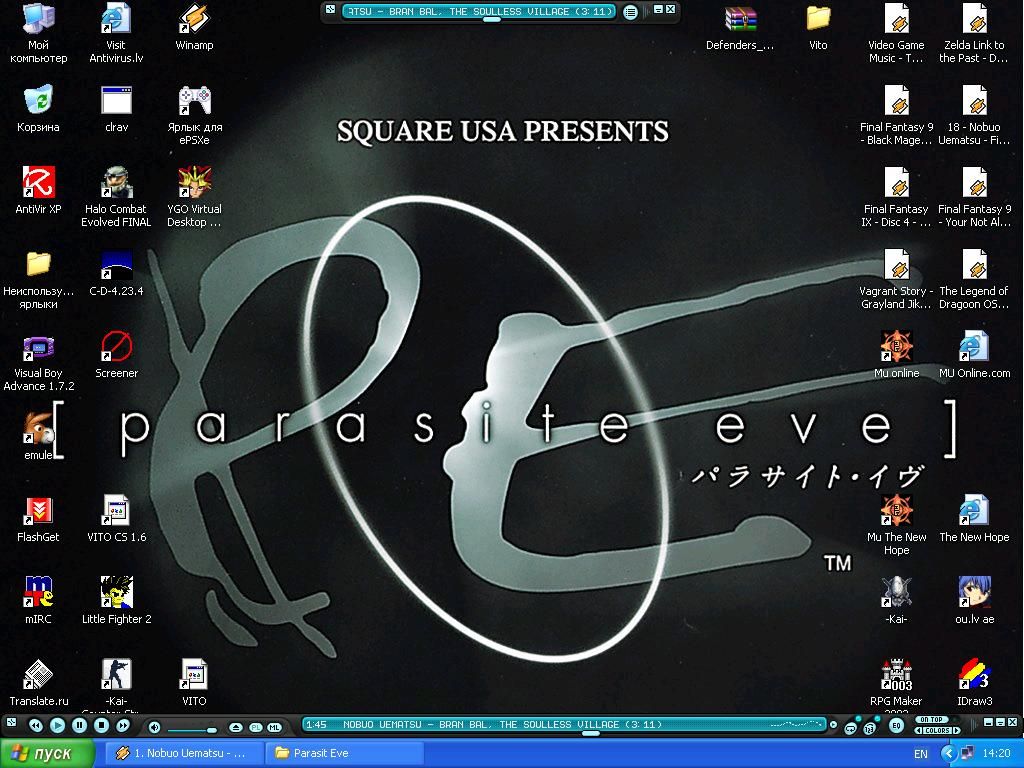This screenshot has height=768, width=1024.
Task: Select the Translate.ru desktop icon
Action: pyautogui.click(x=39, y=682)
